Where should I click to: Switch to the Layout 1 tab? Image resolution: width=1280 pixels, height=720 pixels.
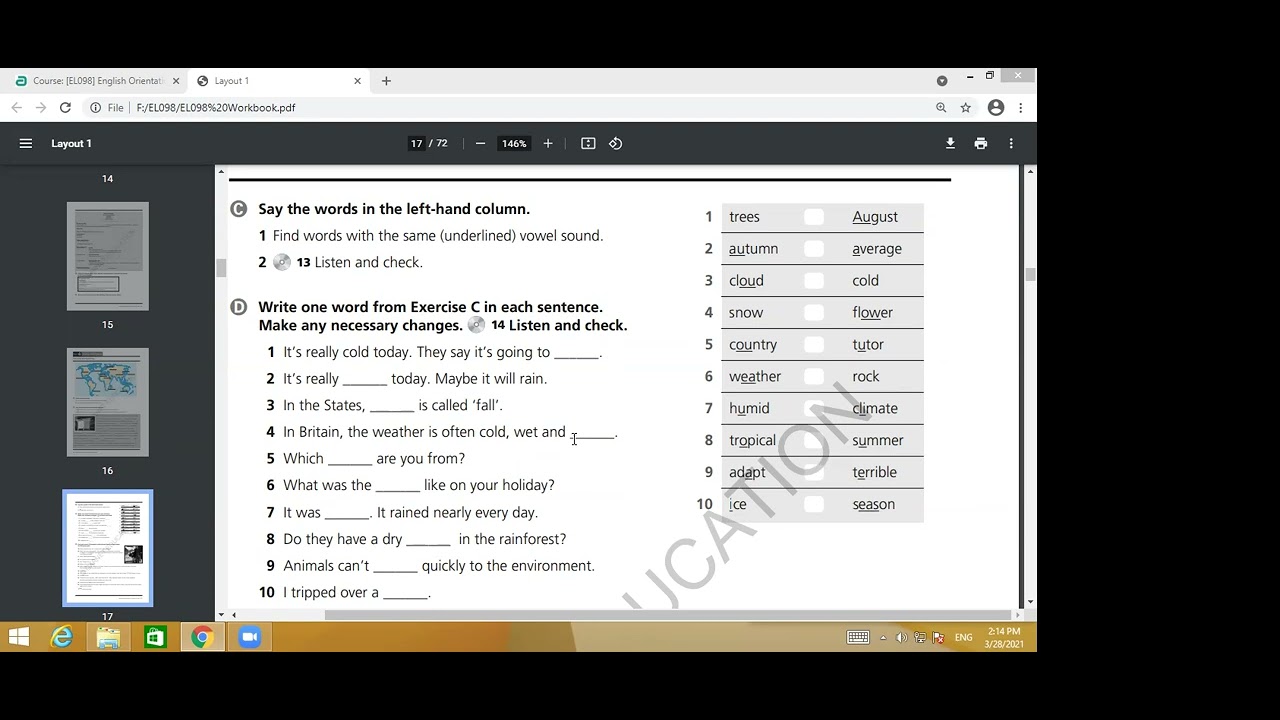279,81
